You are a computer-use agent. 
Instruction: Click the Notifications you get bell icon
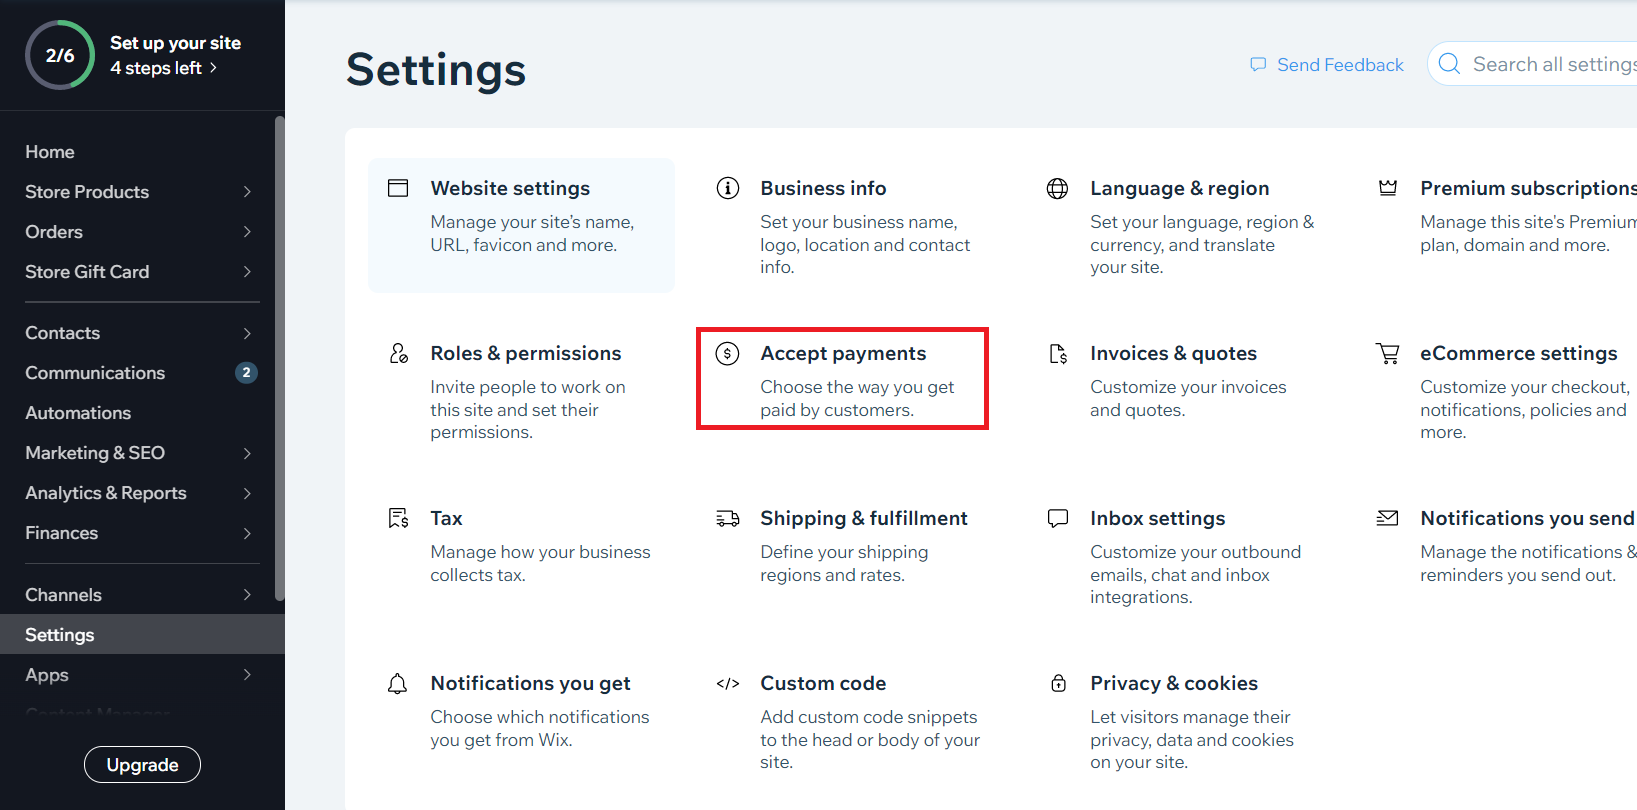pos(398,683)
